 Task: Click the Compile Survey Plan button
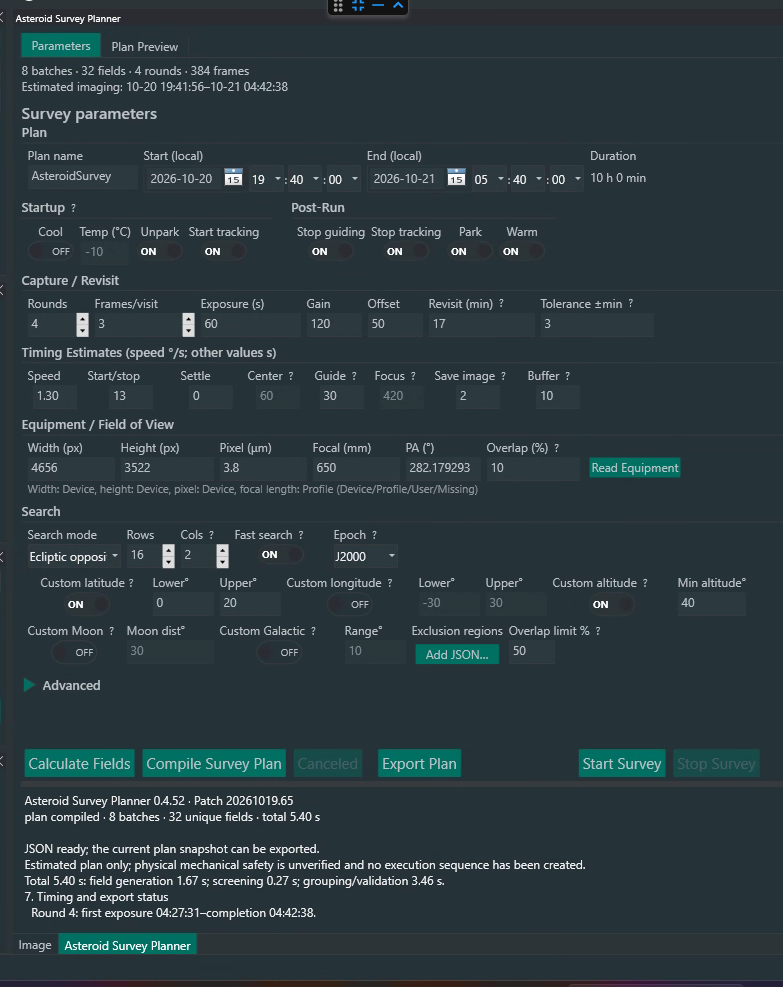point(214,764)
